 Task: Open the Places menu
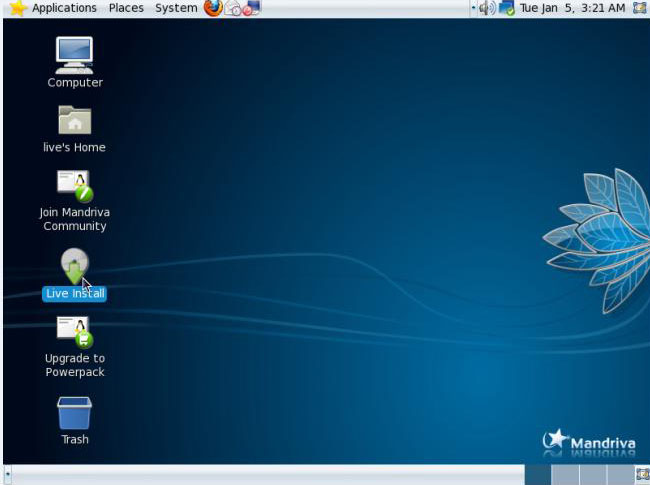[x=126, y=8]
